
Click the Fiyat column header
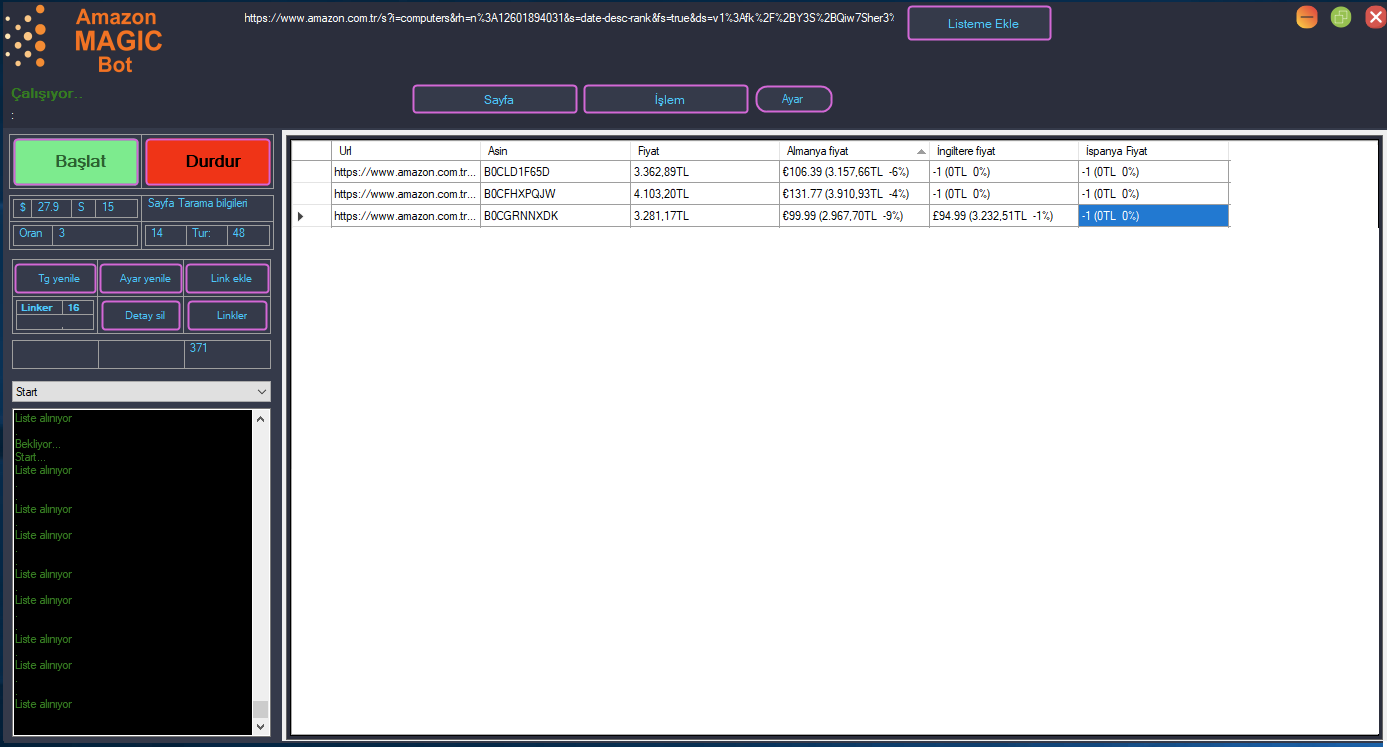pyautogui.click(x=705, y=150)
